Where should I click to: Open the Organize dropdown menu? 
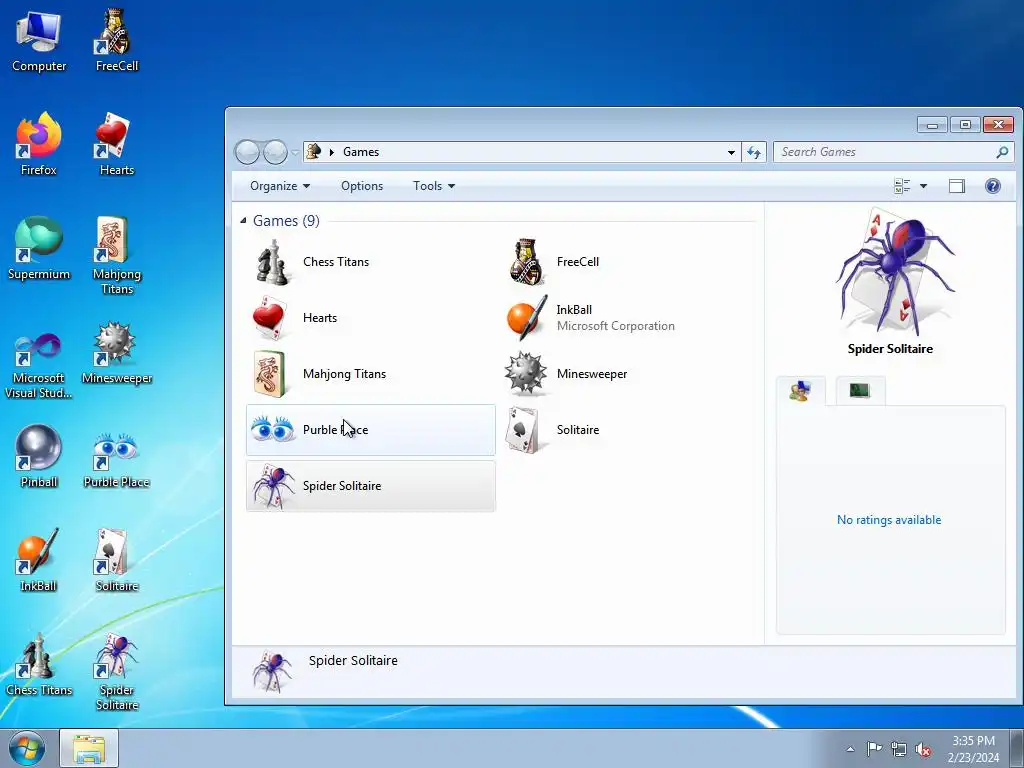pos(280,186)
